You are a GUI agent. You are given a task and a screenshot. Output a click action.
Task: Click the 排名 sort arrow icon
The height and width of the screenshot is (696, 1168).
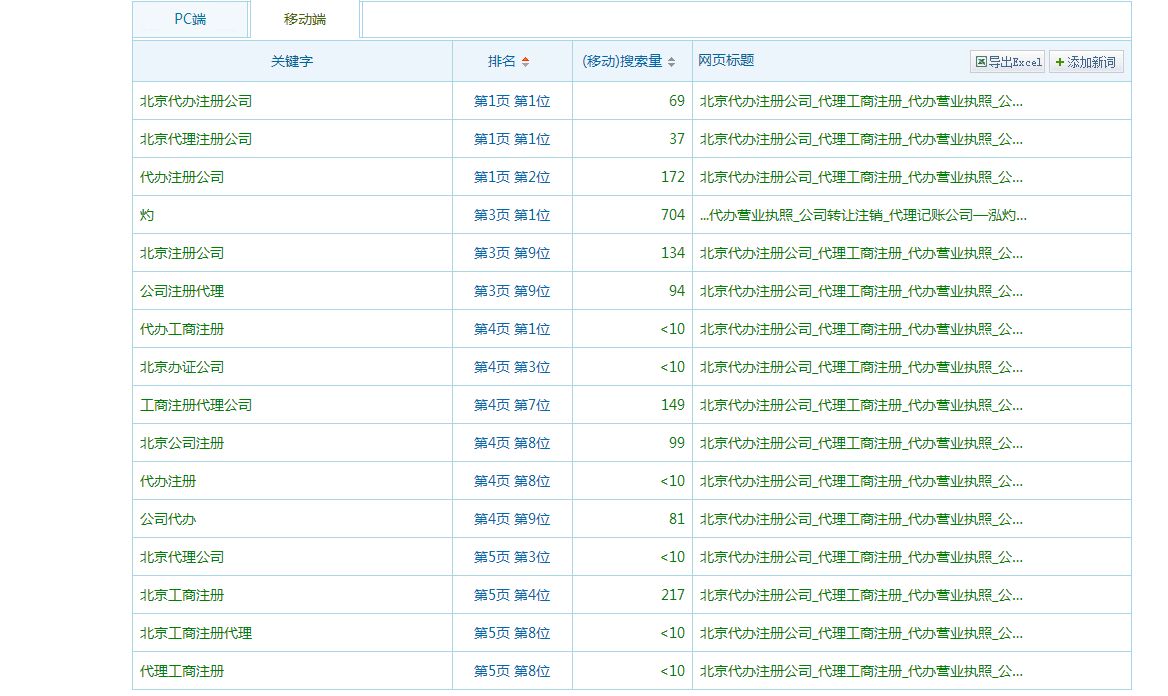(x=525, y=62)
